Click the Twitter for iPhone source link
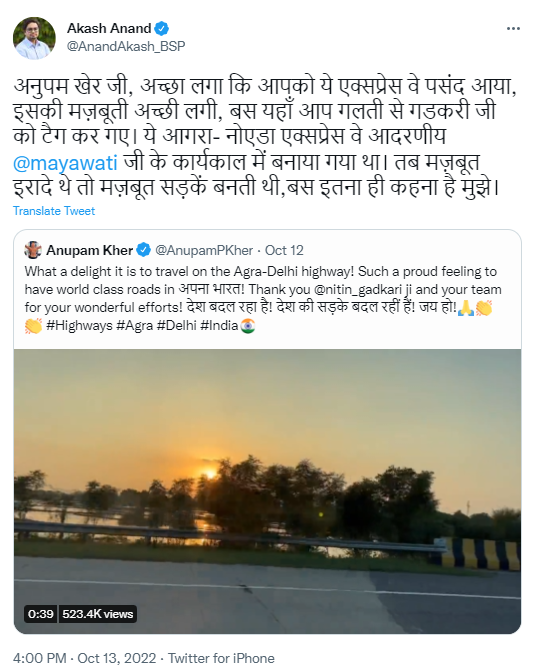 point(221,657)
